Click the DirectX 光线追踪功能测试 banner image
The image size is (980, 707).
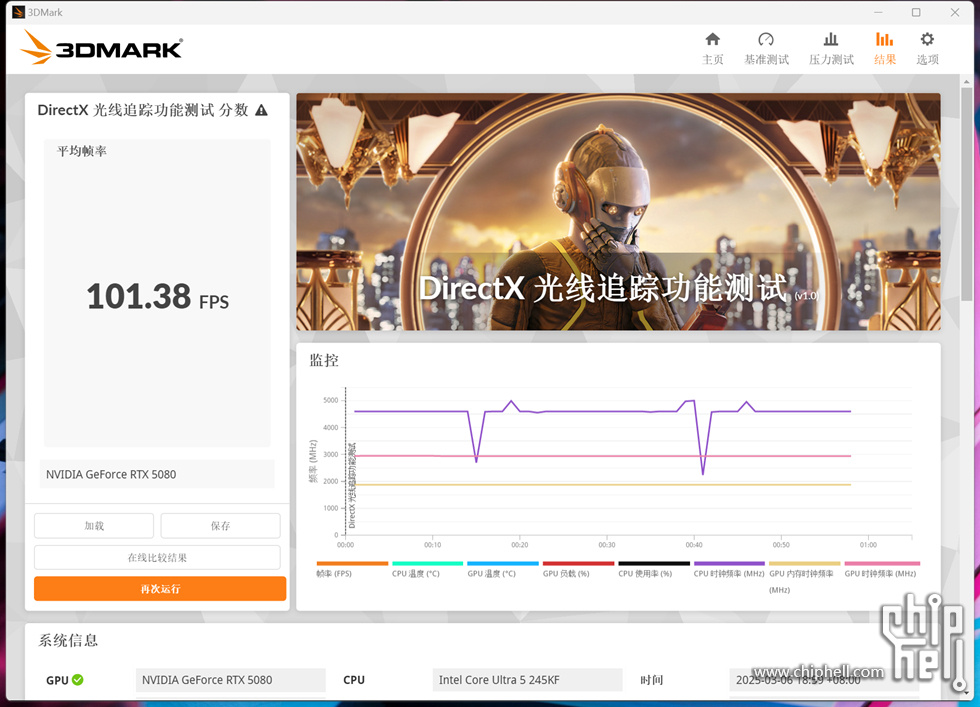[x=618, y=211]
